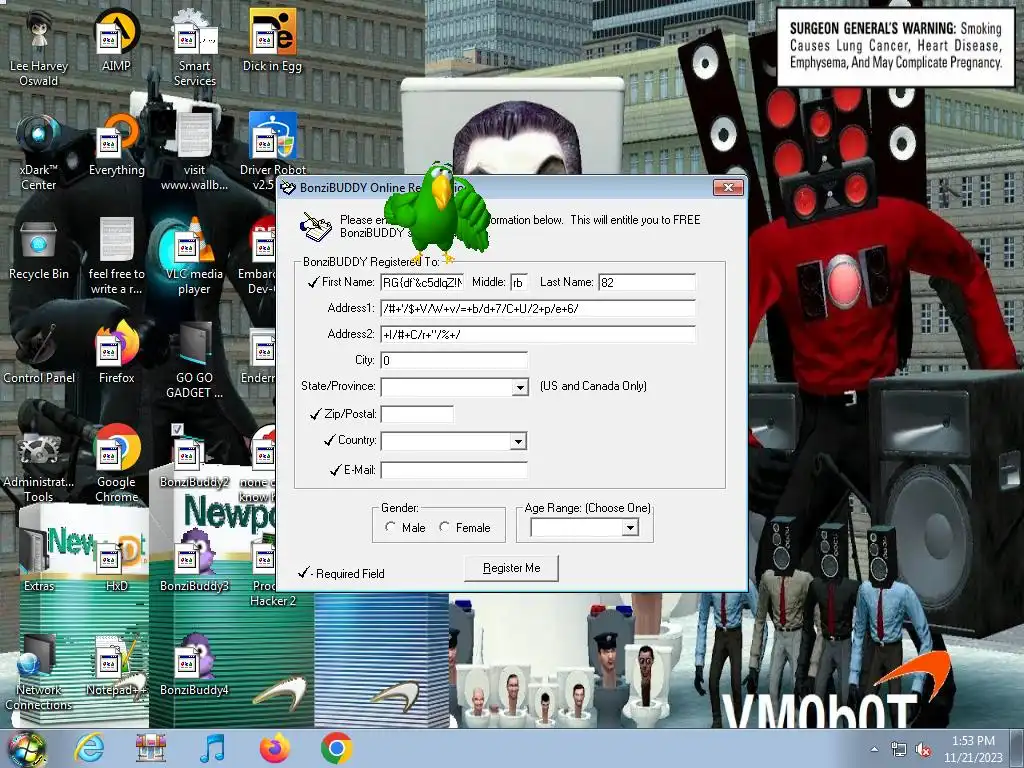Image resolution: width=1024 pixels, height=768 pixels.
Task: Focus the First Name input field
Action: coord(423,282)
